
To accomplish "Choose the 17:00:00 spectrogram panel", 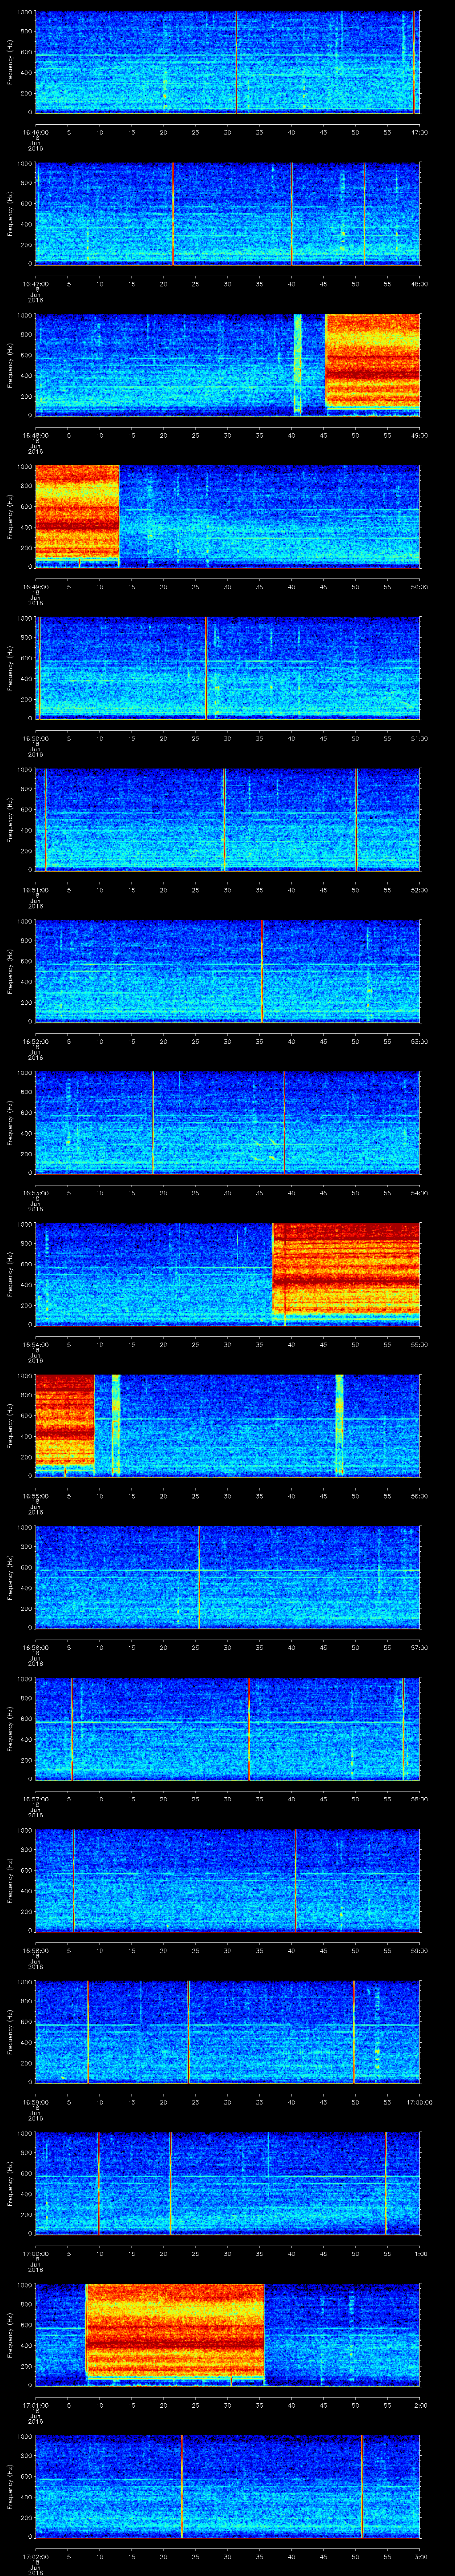I will pyautogui.click(x=227, y=2183).
